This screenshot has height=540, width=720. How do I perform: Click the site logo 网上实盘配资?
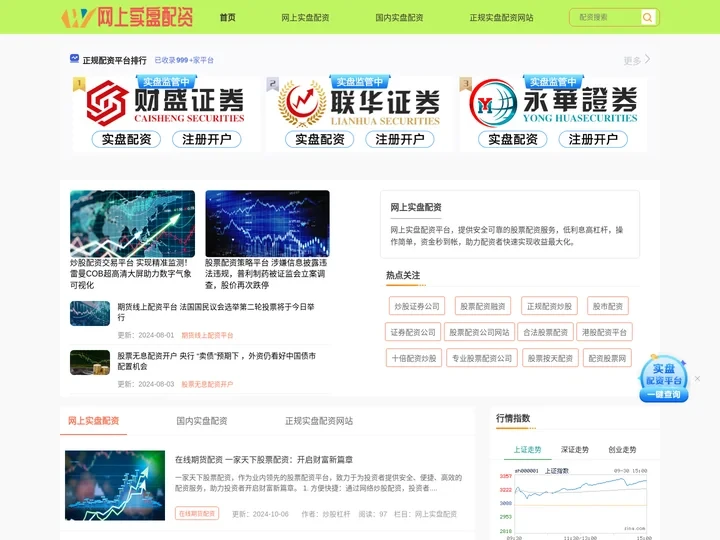127,17
